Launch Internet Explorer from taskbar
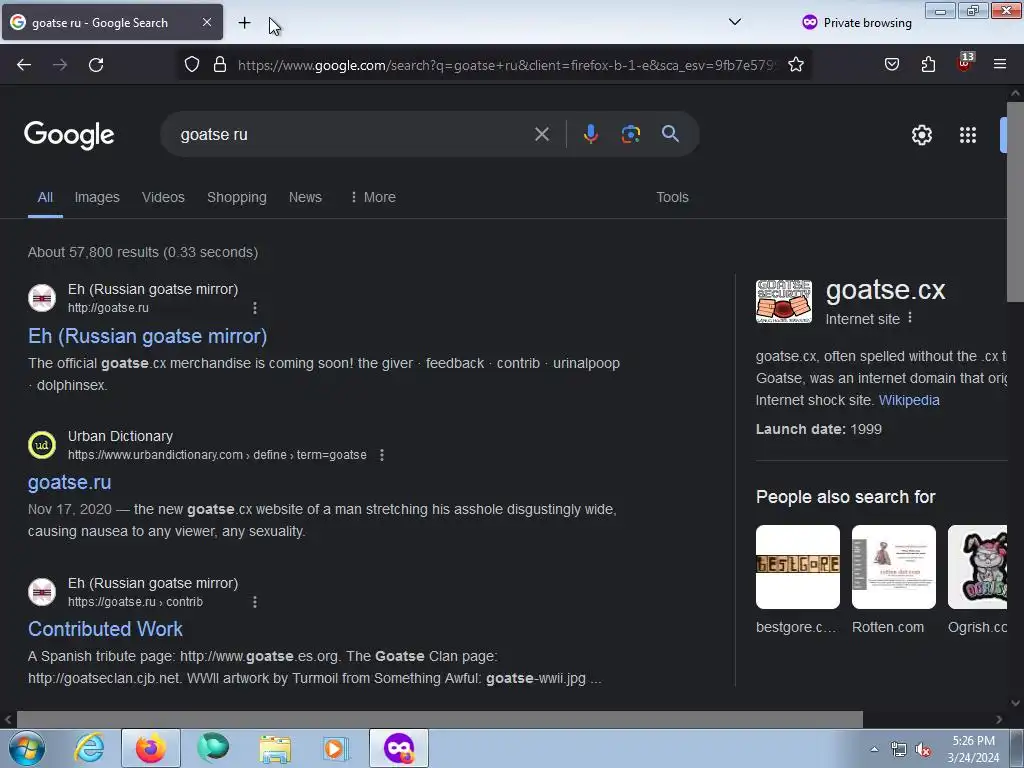This screenshot has height=768, width=1024. point(89,748)
